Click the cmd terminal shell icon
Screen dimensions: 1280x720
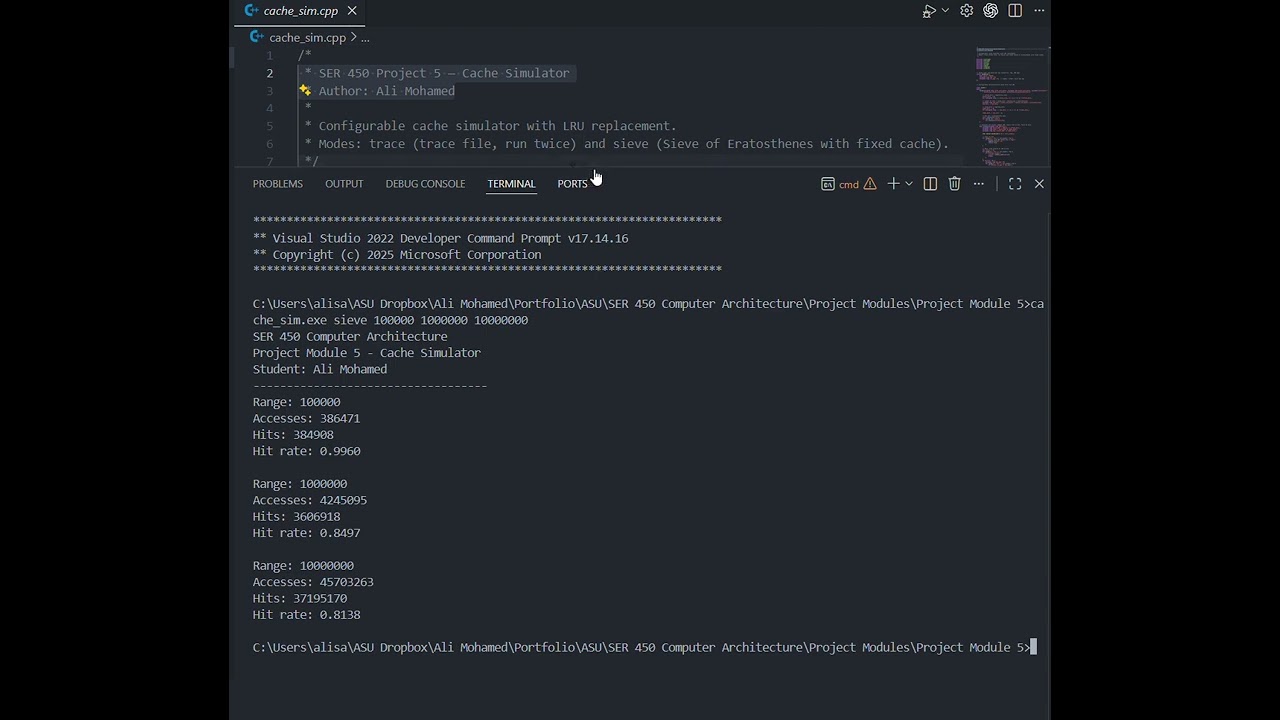[x=828, y=184]
